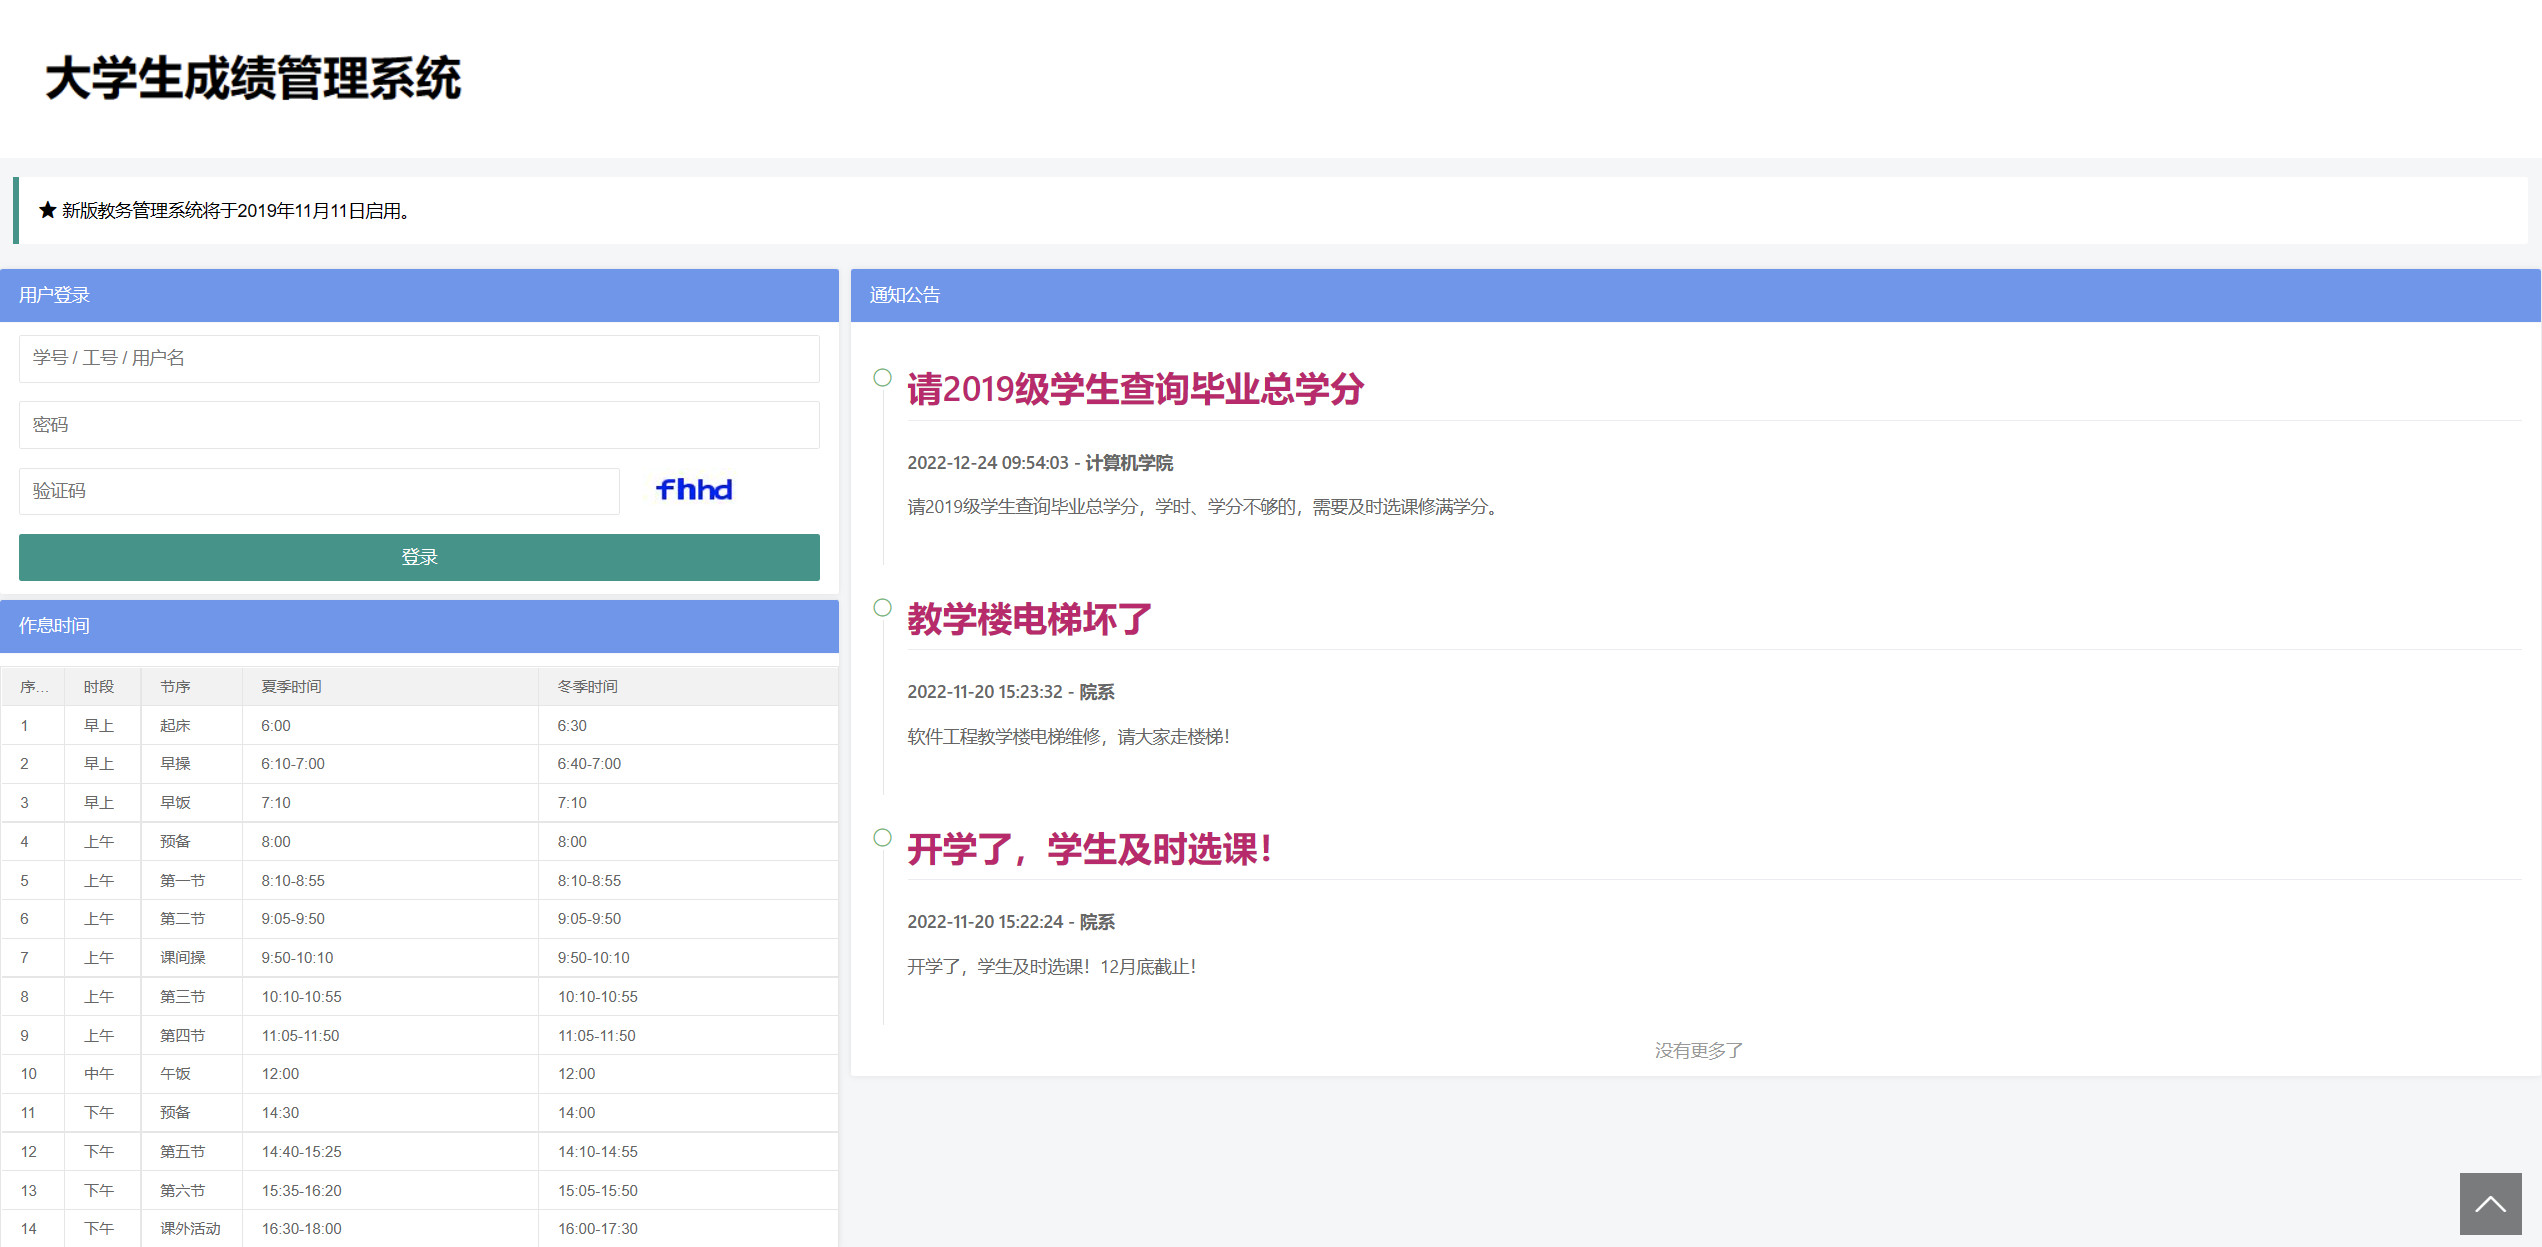Click the timeline circle beside the 开学了 notice
The height and width of the screenshot is (1247, 2542).
pyautogui.click(x=882, y=838)
